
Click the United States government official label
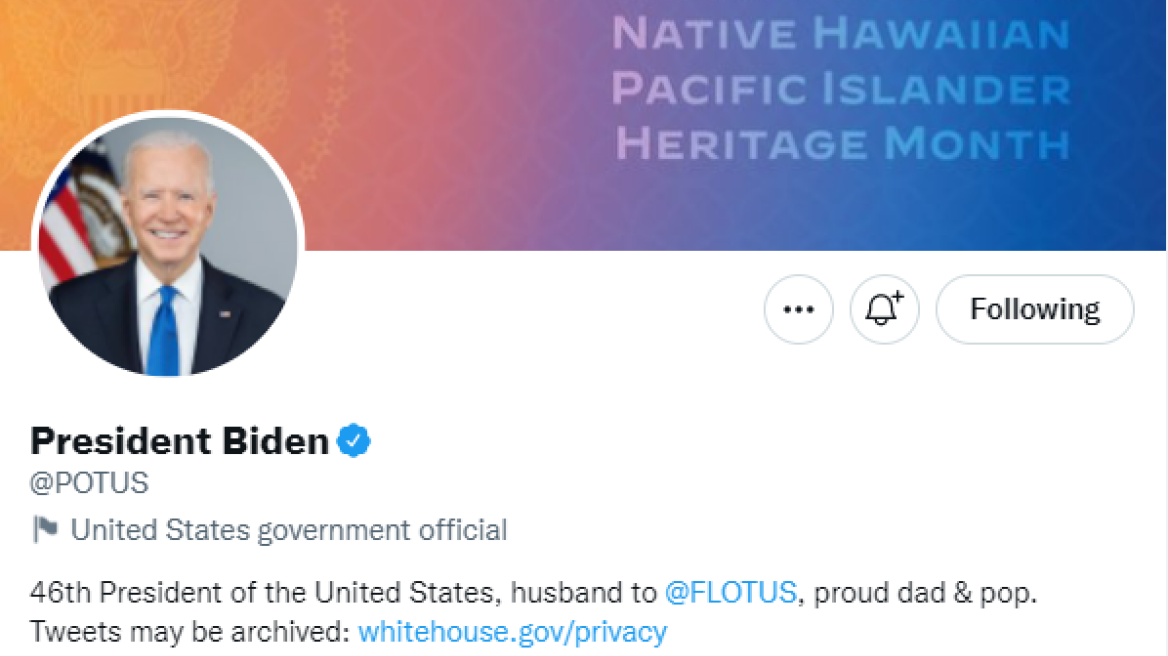pos(289,529)
